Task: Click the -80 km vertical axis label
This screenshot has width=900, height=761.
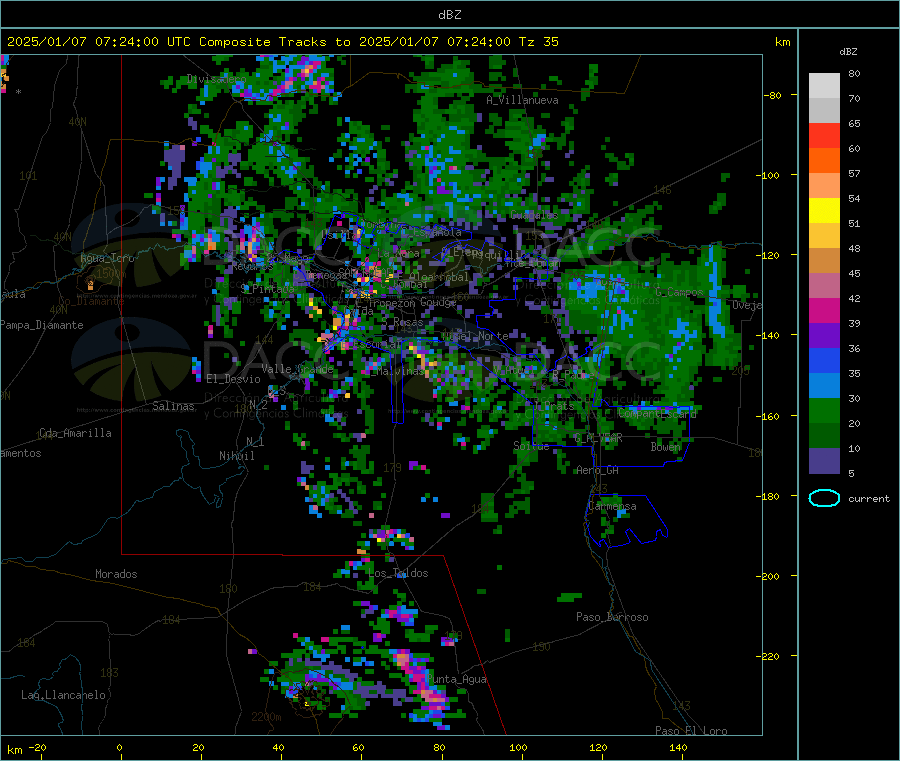Action: pos(773,95)
